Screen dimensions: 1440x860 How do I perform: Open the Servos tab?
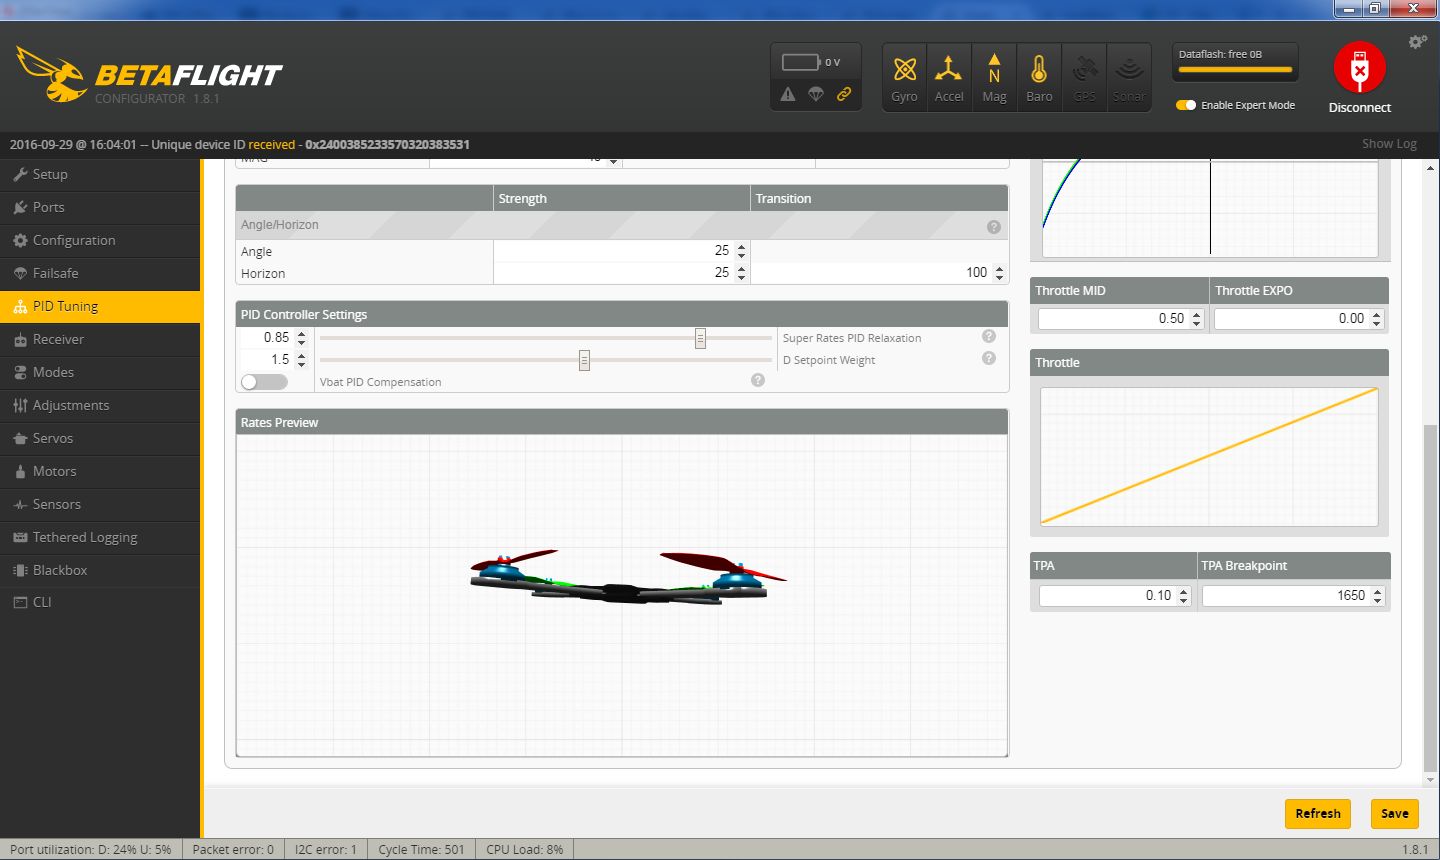[x=100, y=438]
